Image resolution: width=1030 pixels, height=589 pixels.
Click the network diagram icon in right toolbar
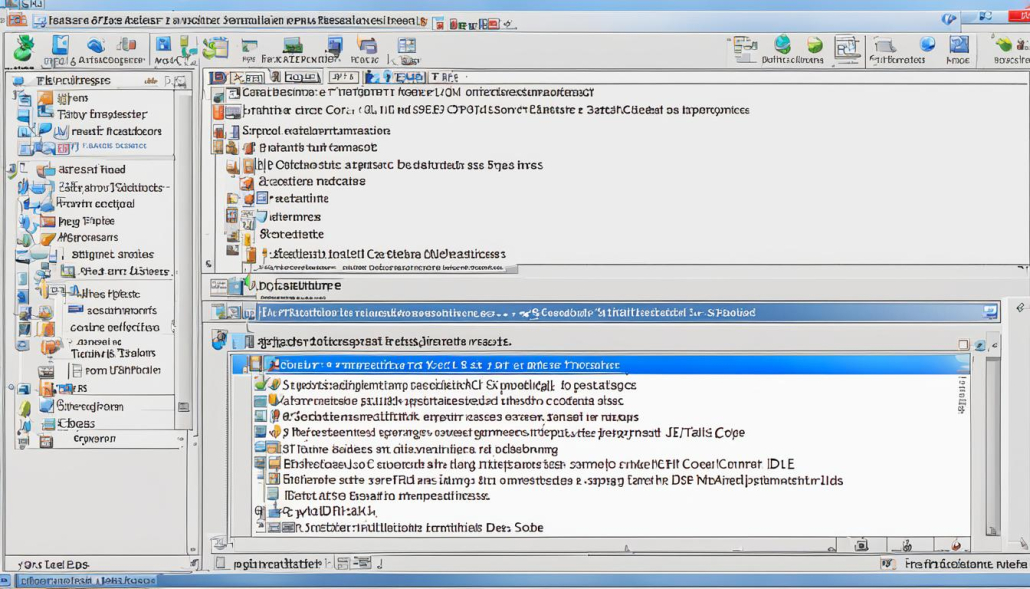(x=745, y=49)
